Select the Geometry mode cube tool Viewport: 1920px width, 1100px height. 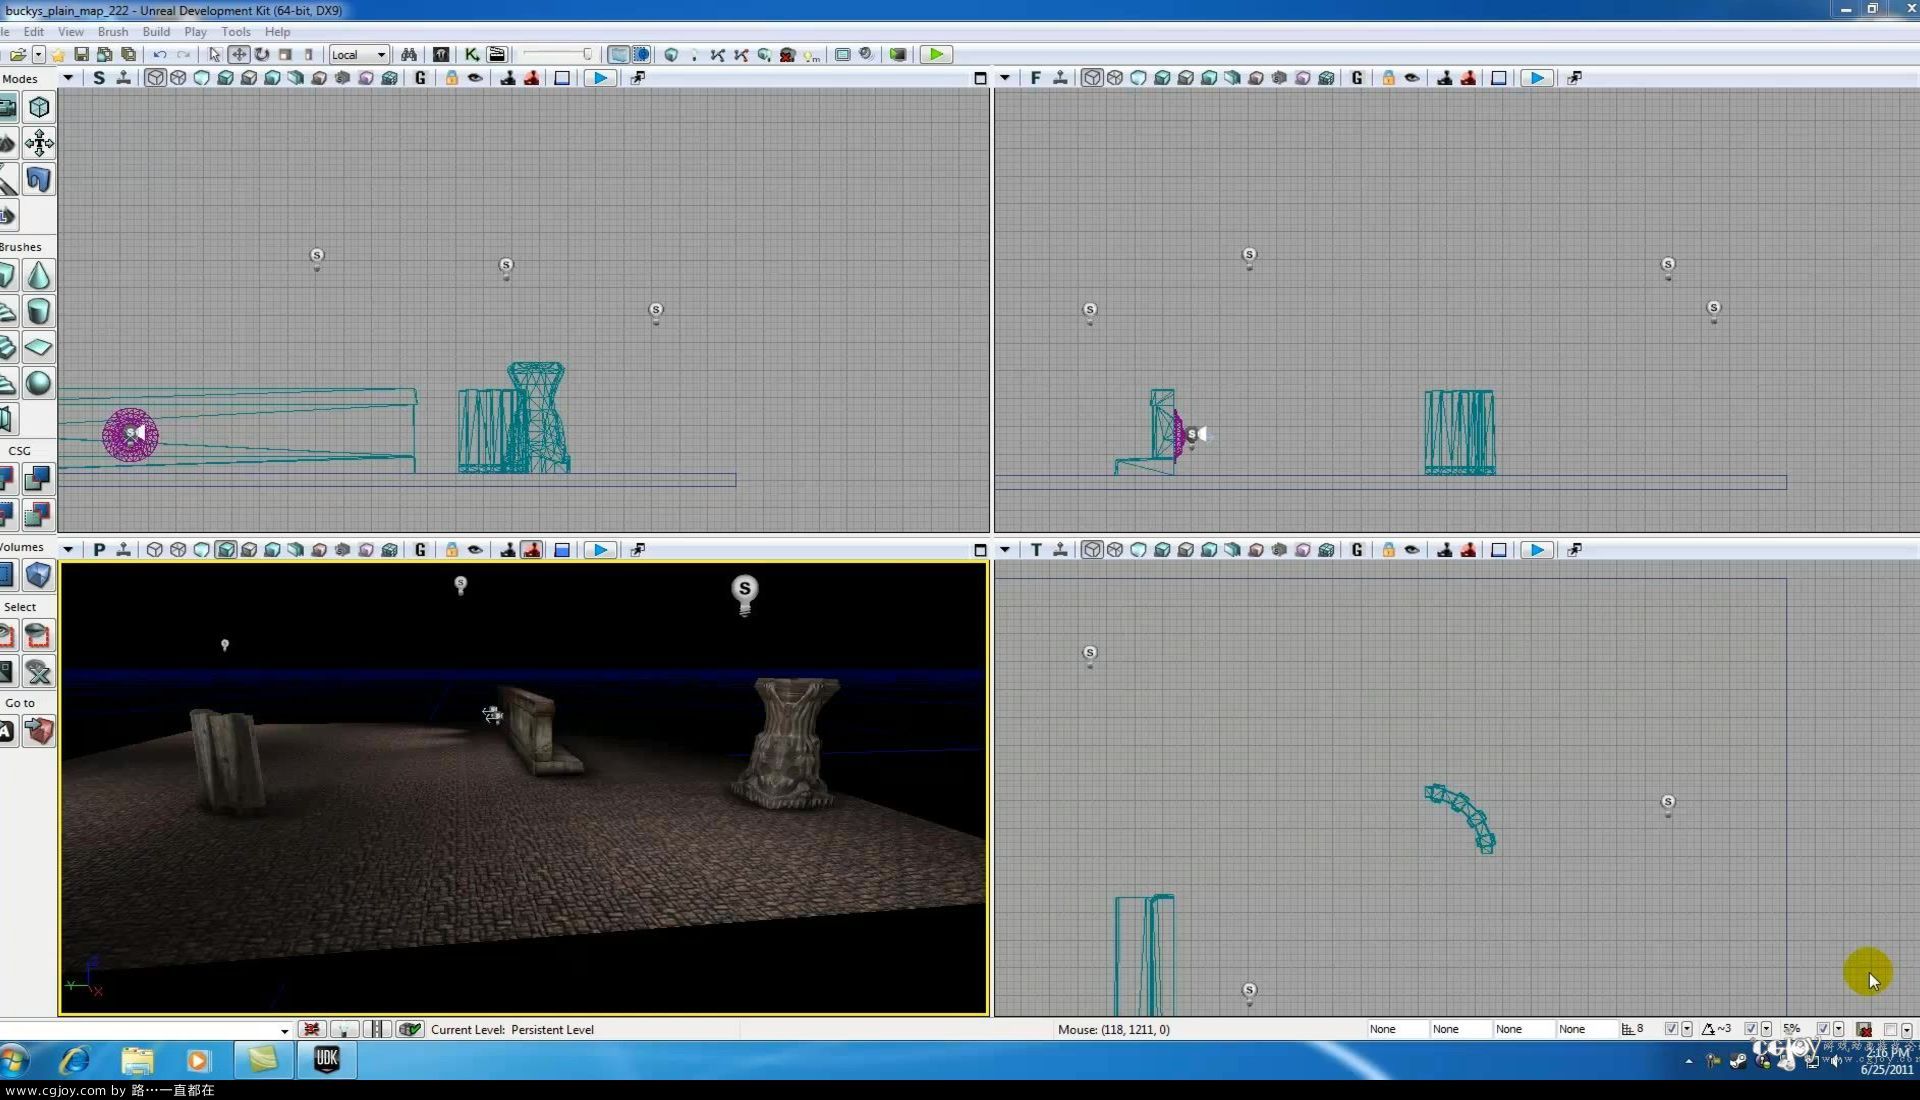point(39,107)
